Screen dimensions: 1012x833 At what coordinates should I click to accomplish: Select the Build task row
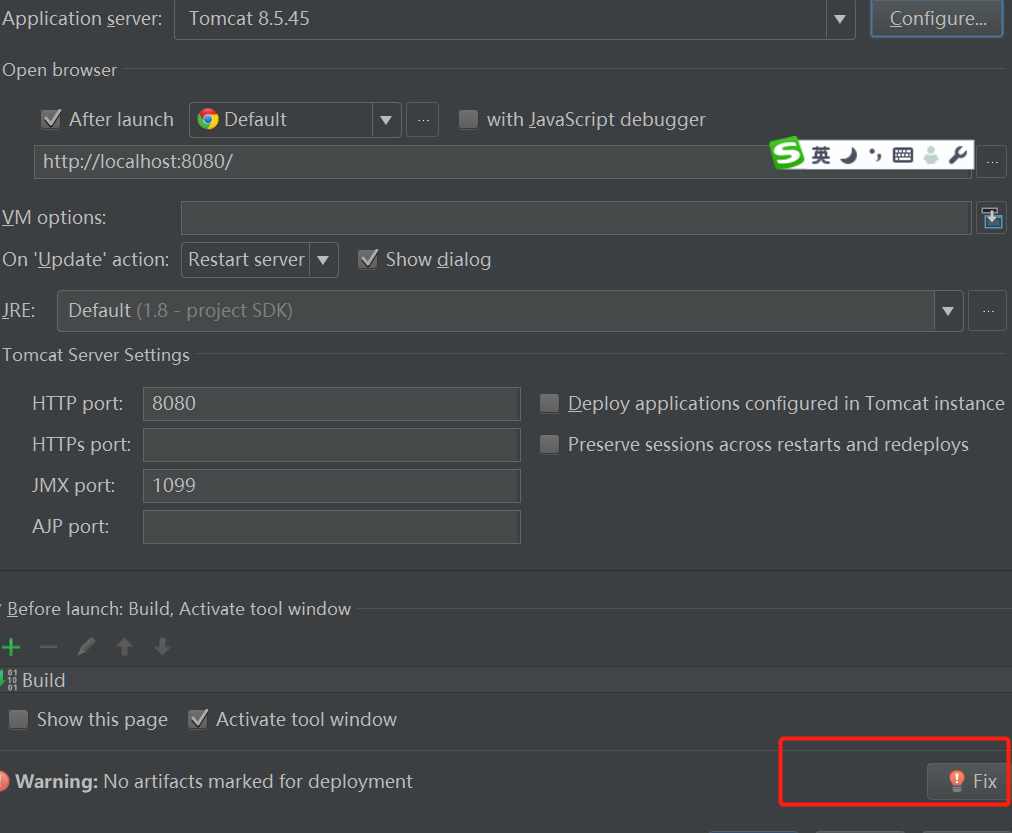click(506, 680)
